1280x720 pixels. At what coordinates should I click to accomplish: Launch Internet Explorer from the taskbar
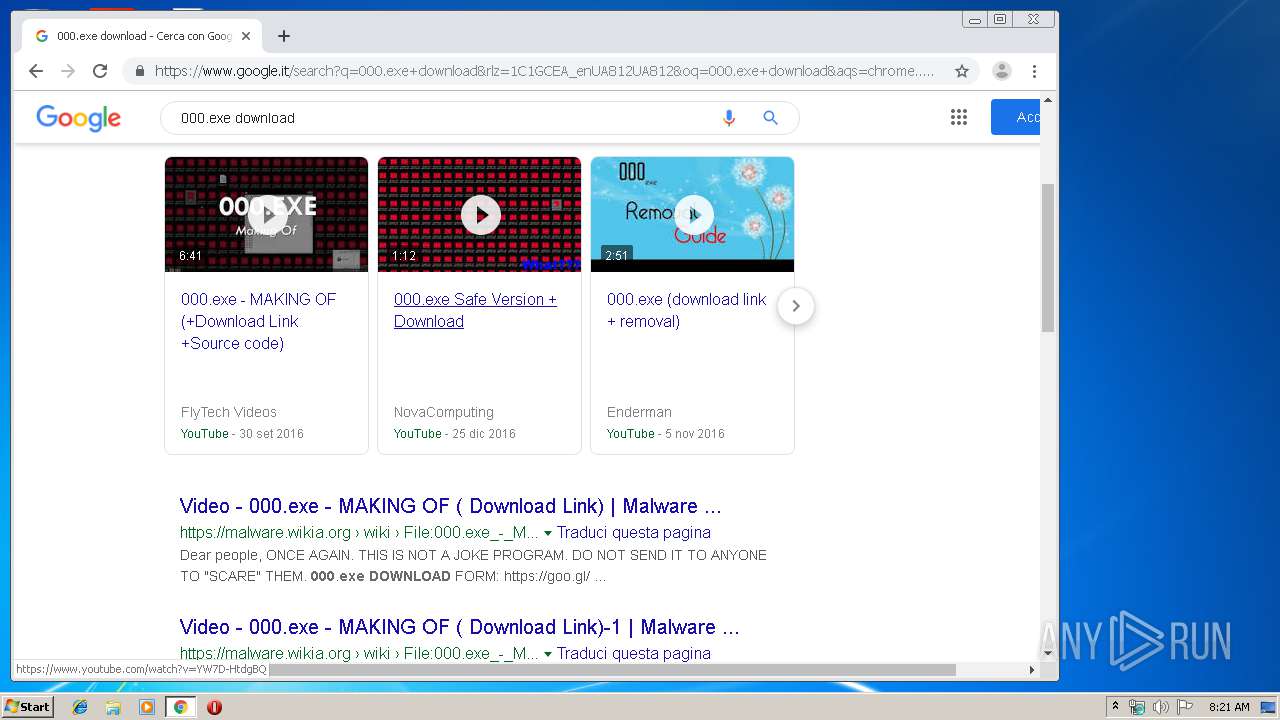click(x=80, y=707)
